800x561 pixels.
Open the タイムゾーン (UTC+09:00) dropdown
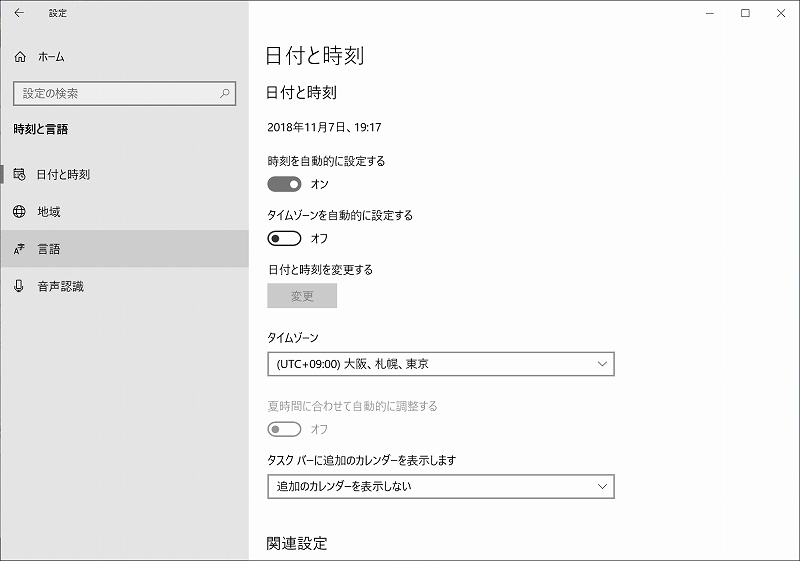click(x=440, y=364)
